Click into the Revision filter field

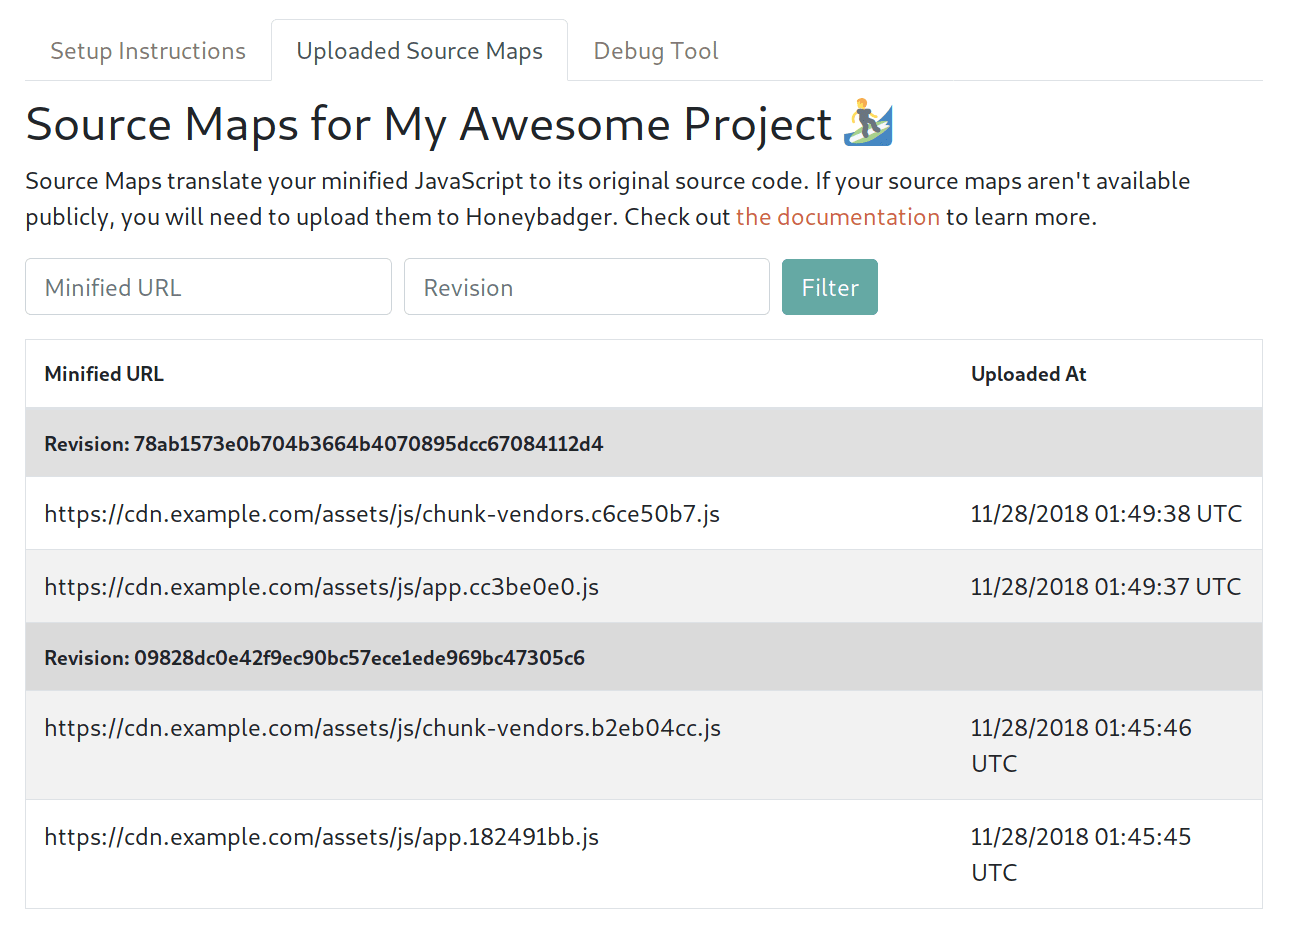point(586,287)
